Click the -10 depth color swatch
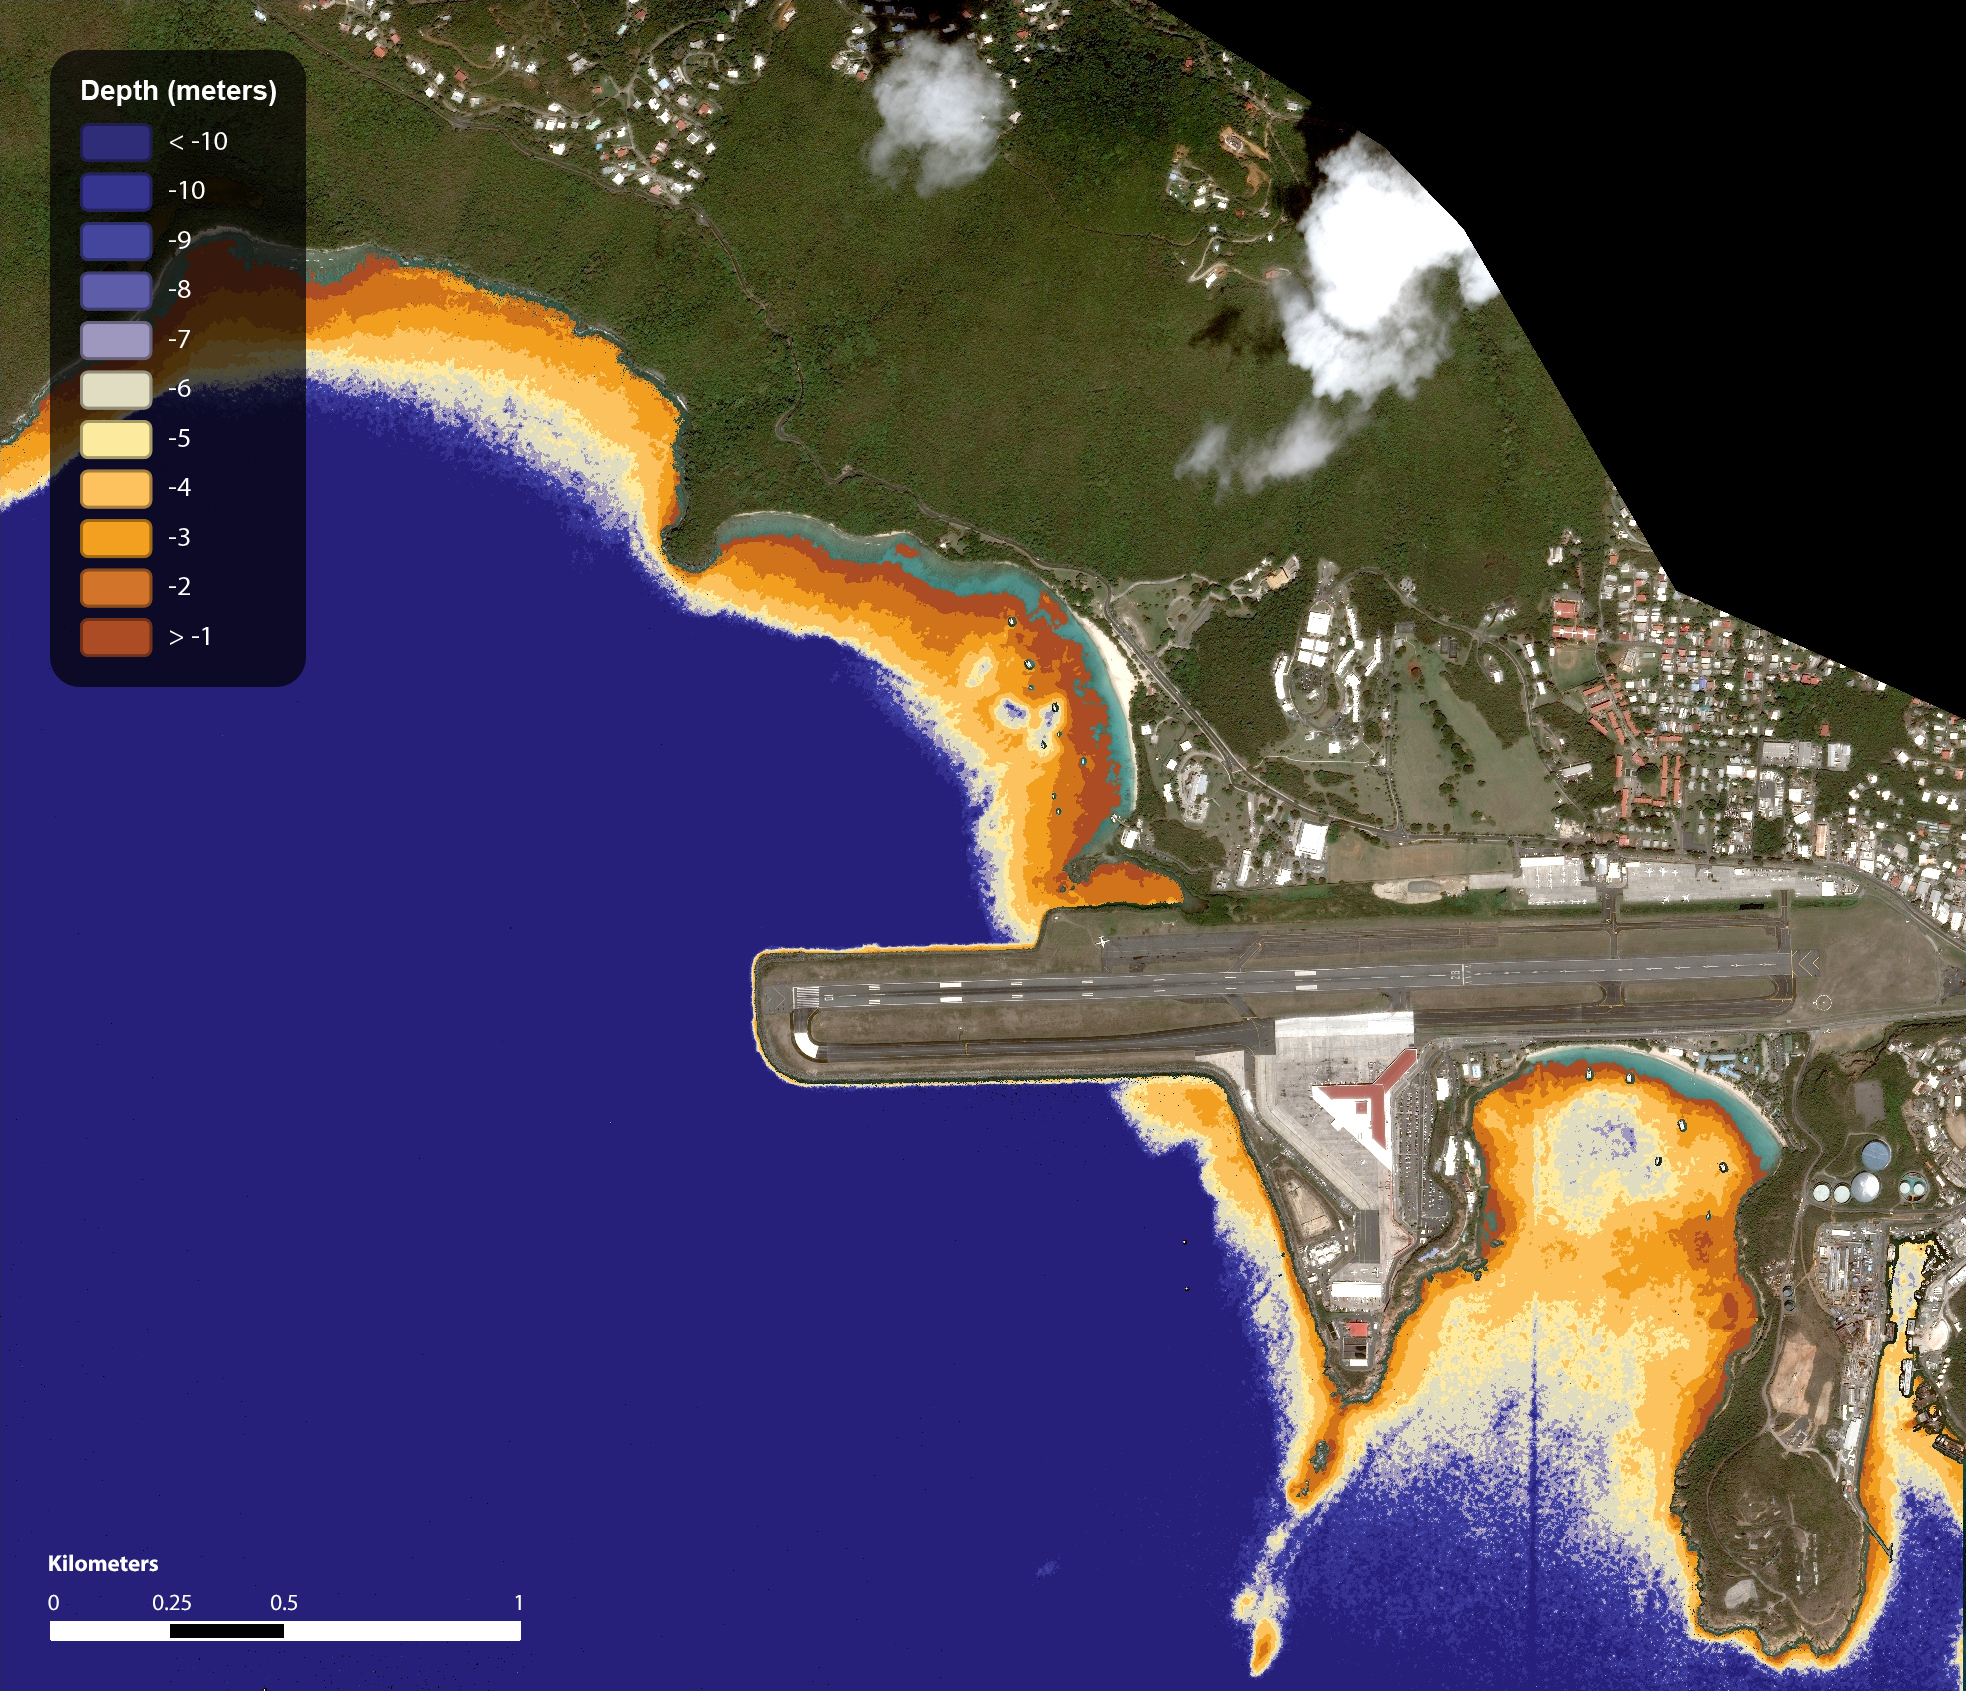This screenshot has width=1966, height=1691. click(116, 191)
